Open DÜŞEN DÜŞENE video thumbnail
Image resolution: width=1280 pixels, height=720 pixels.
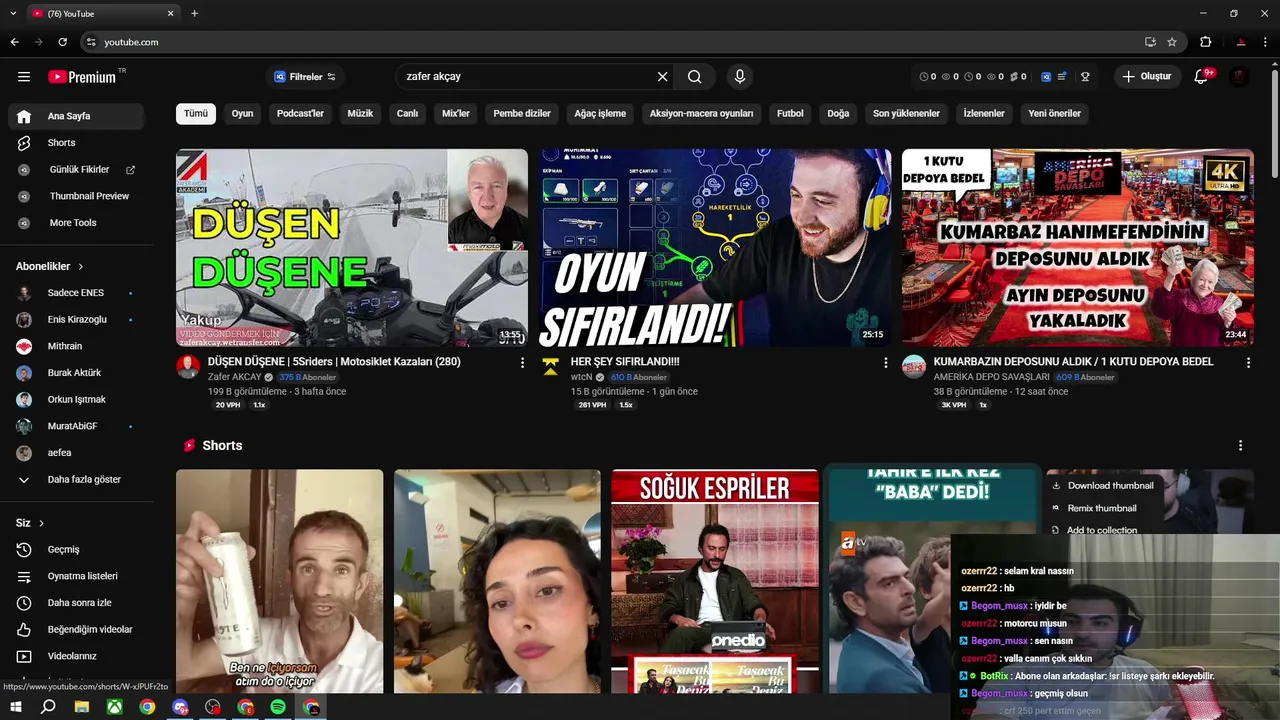pyautogui.click(x=352, y=247)
